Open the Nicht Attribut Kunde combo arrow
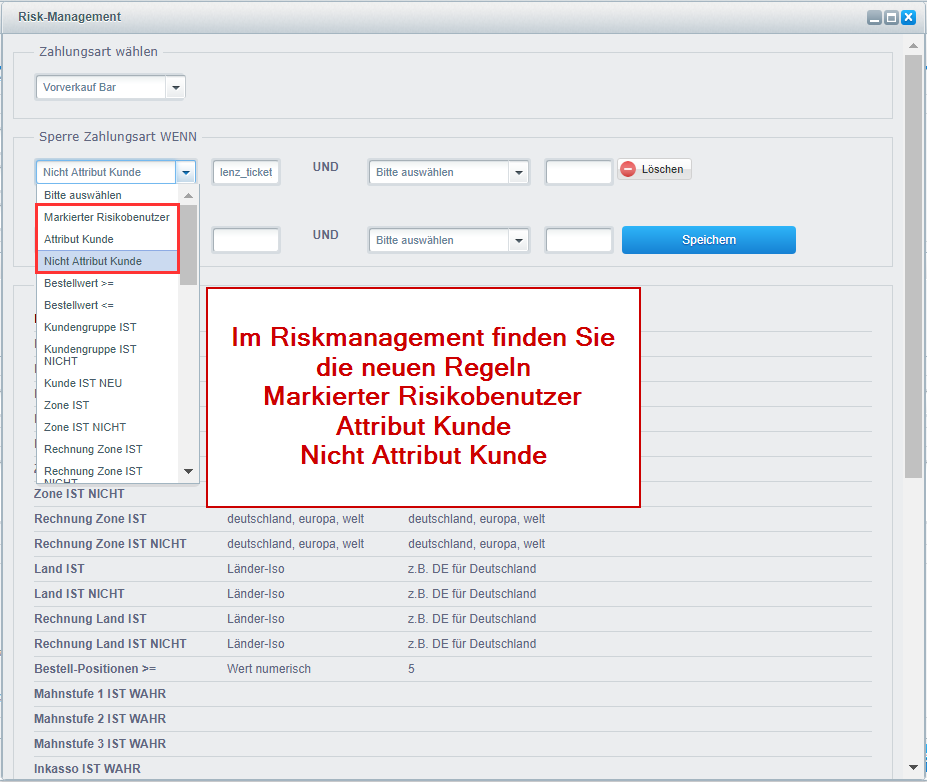 point(186,173)
